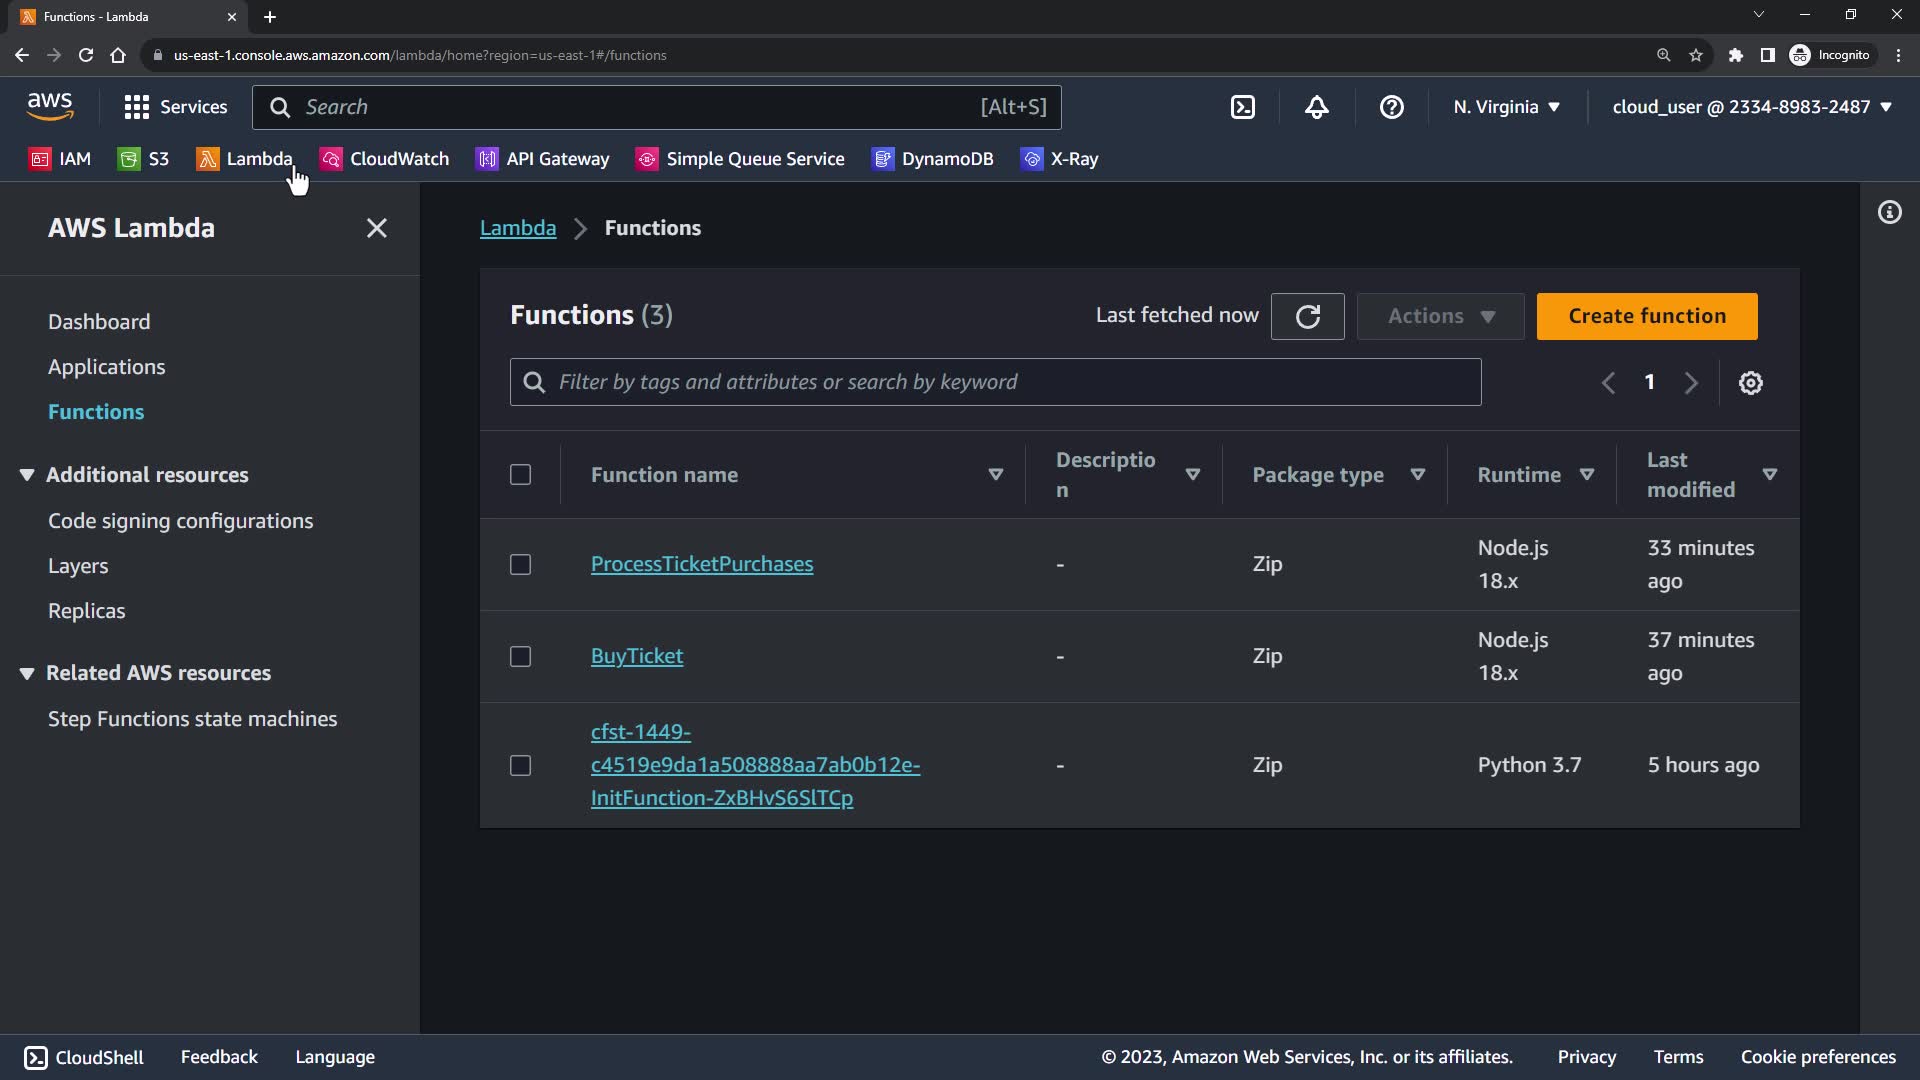The width and height of the screenshot is (1920, 1080).
Task: Go to Dashboard in Lambda sidebar
Action: tap(99, 322)
